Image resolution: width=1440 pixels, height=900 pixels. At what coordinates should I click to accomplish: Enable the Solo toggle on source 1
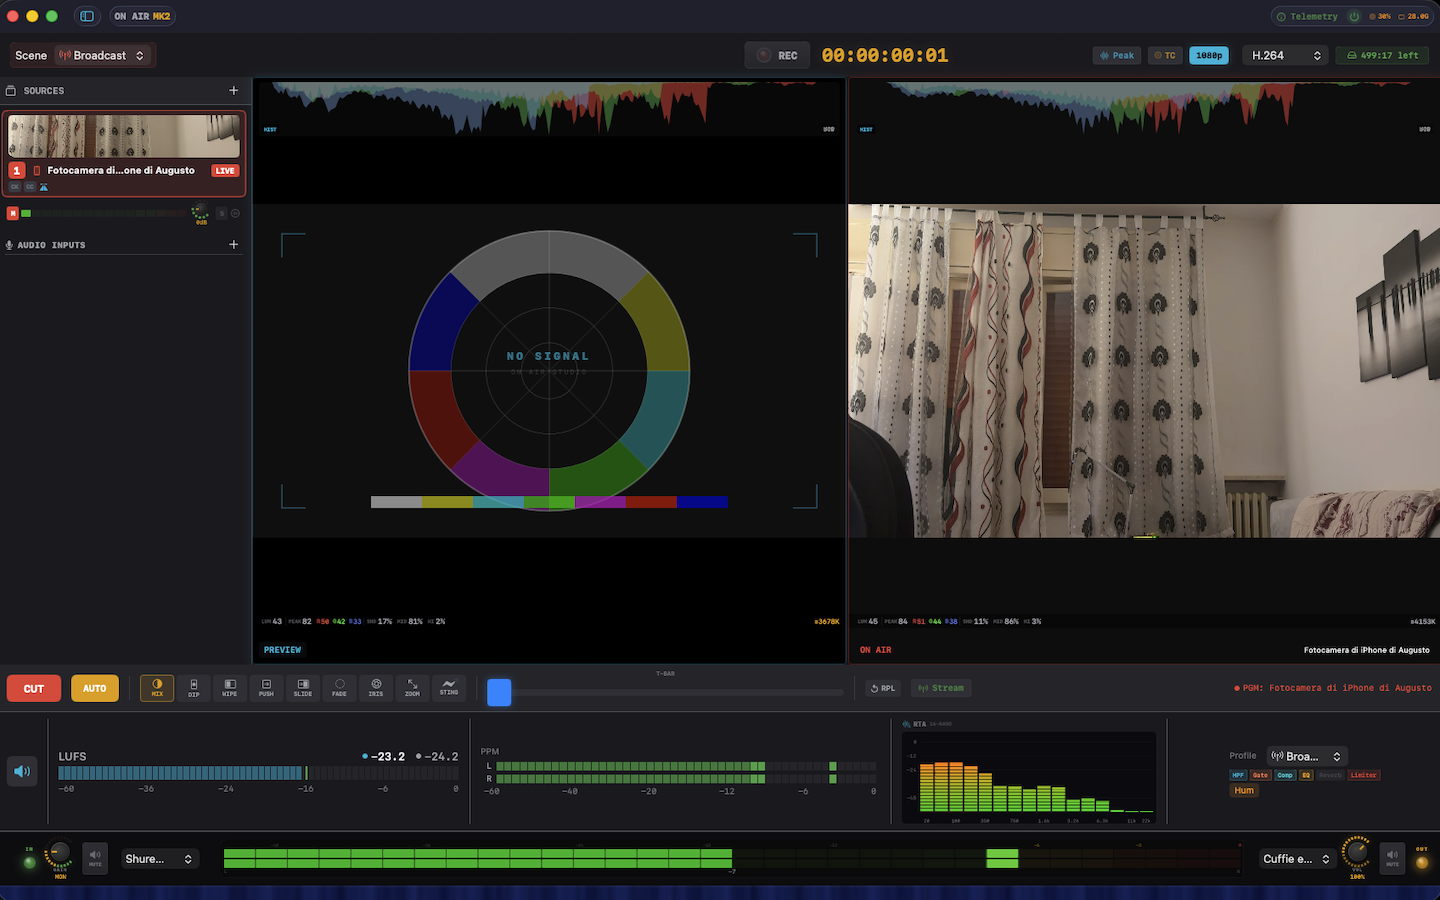[221, 213]
